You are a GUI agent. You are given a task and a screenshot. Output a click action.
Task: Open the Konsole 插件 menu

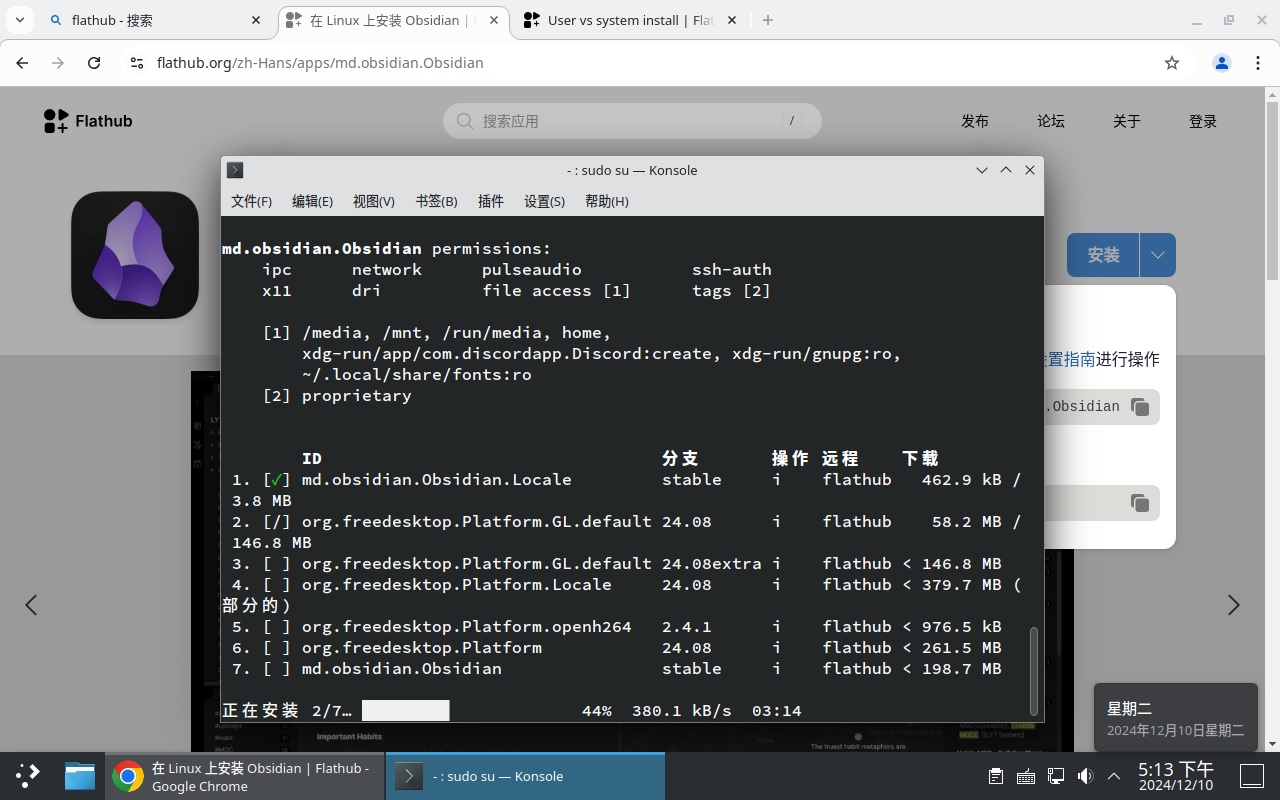[491, 201]
